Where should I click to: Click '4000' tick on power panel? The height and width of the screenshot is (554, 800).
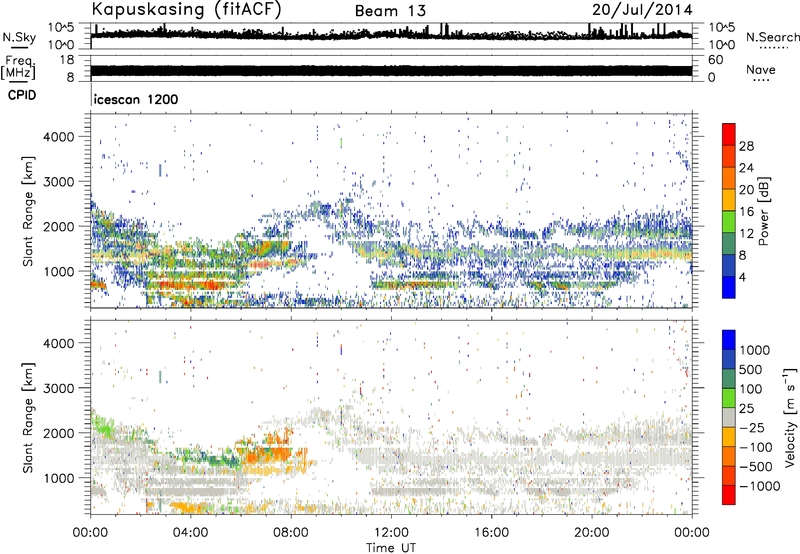click(58, 137)
